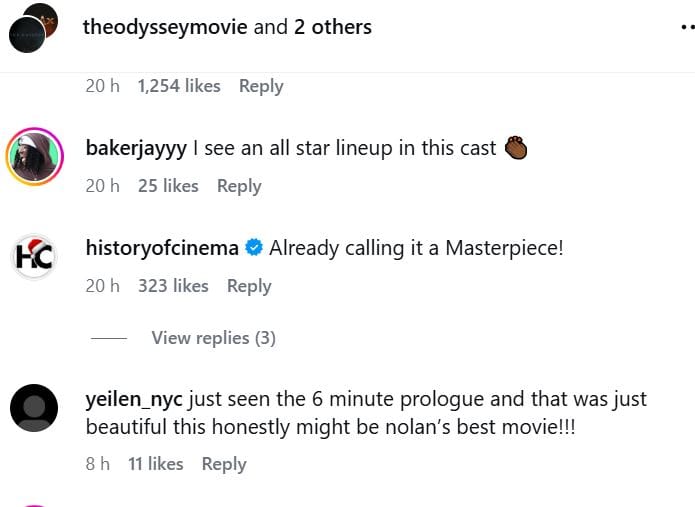The height and width of the screenshot is (507, 695).
Task: Show the 11 likes list
Action: click(156, 464)
